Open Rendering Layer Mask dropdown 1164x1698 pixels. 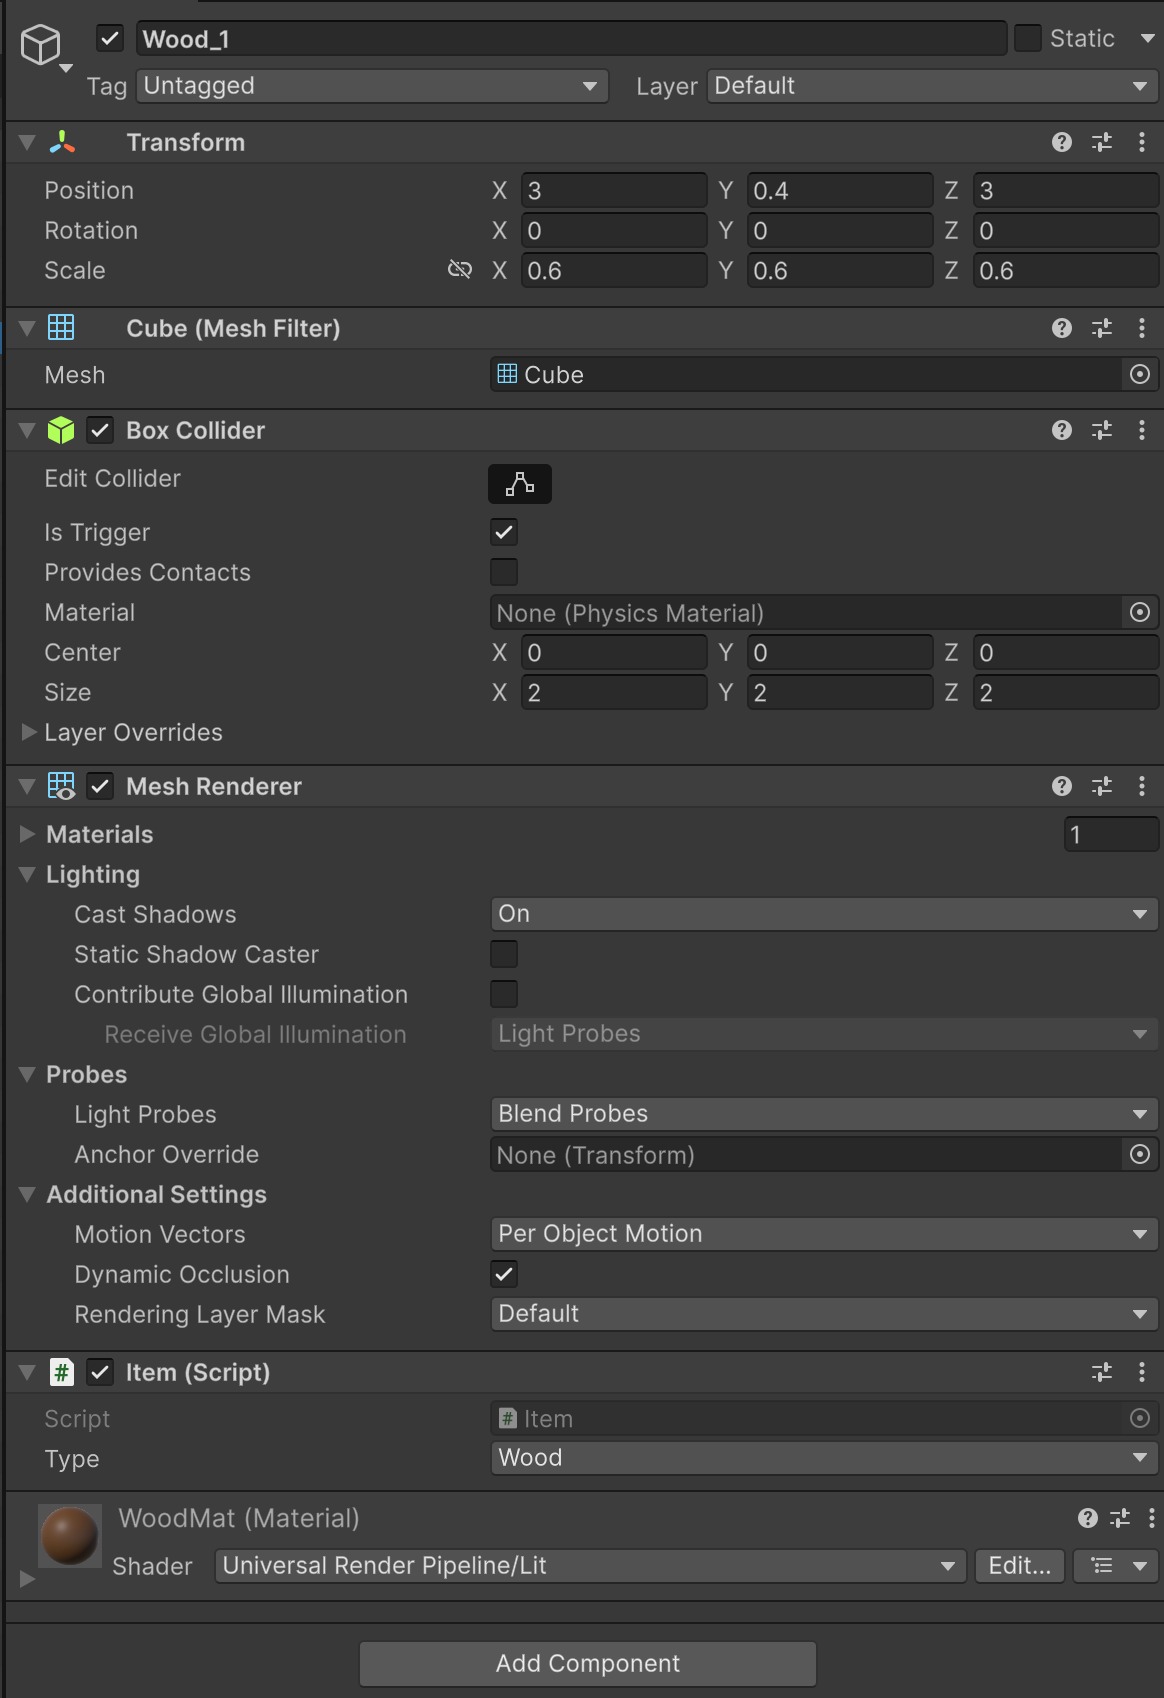click(x=824, y=1314)
